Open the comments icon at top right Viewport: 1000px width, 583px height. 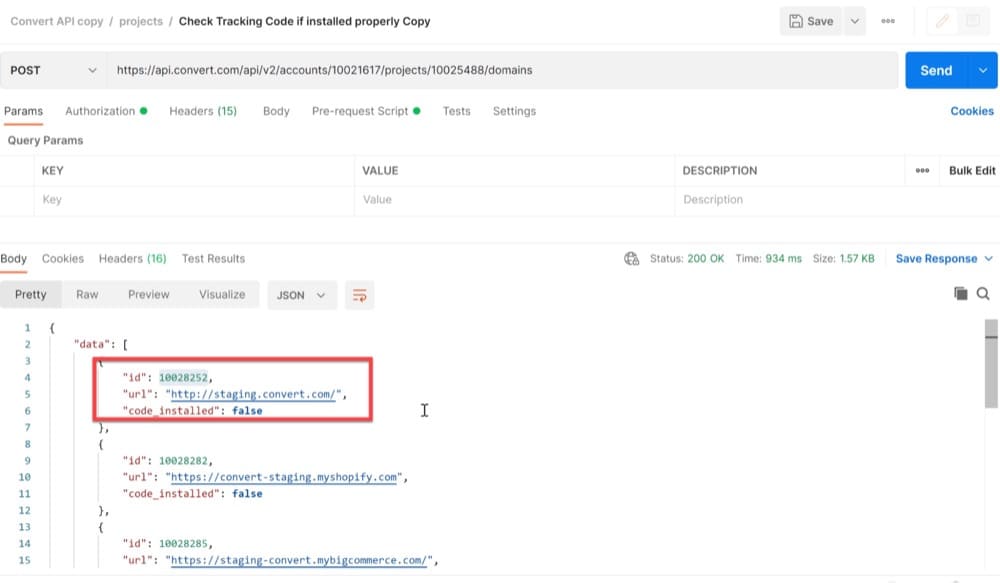[x=973, y=21]
